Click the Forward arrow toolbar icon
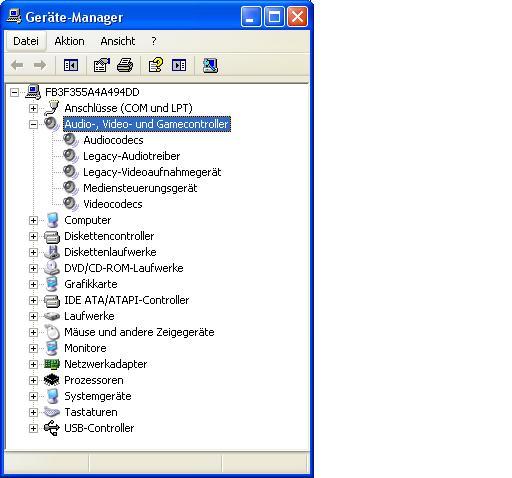The width and height of the screenshot is (512, 478). [40, 65]
